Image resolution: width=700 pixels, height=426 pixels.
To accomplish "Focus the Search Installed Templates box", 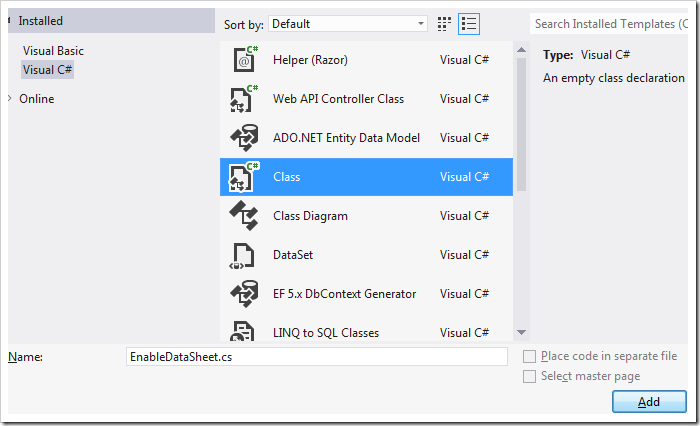I will click(x=609, y=24).
